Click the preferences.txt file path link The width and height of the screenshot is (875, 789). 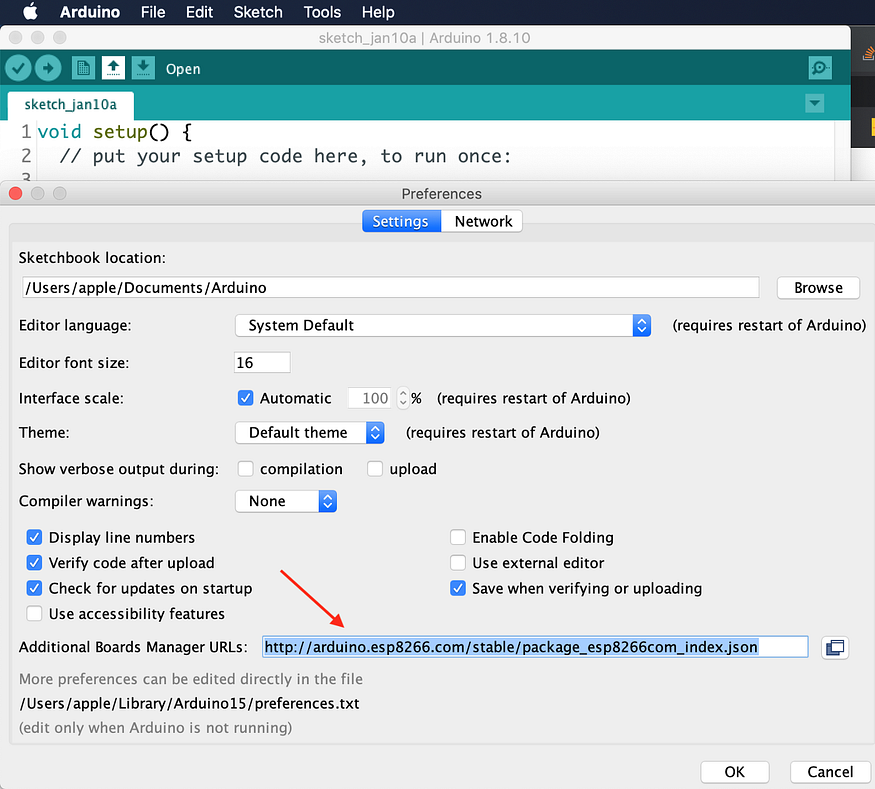[x=189, y=703]
